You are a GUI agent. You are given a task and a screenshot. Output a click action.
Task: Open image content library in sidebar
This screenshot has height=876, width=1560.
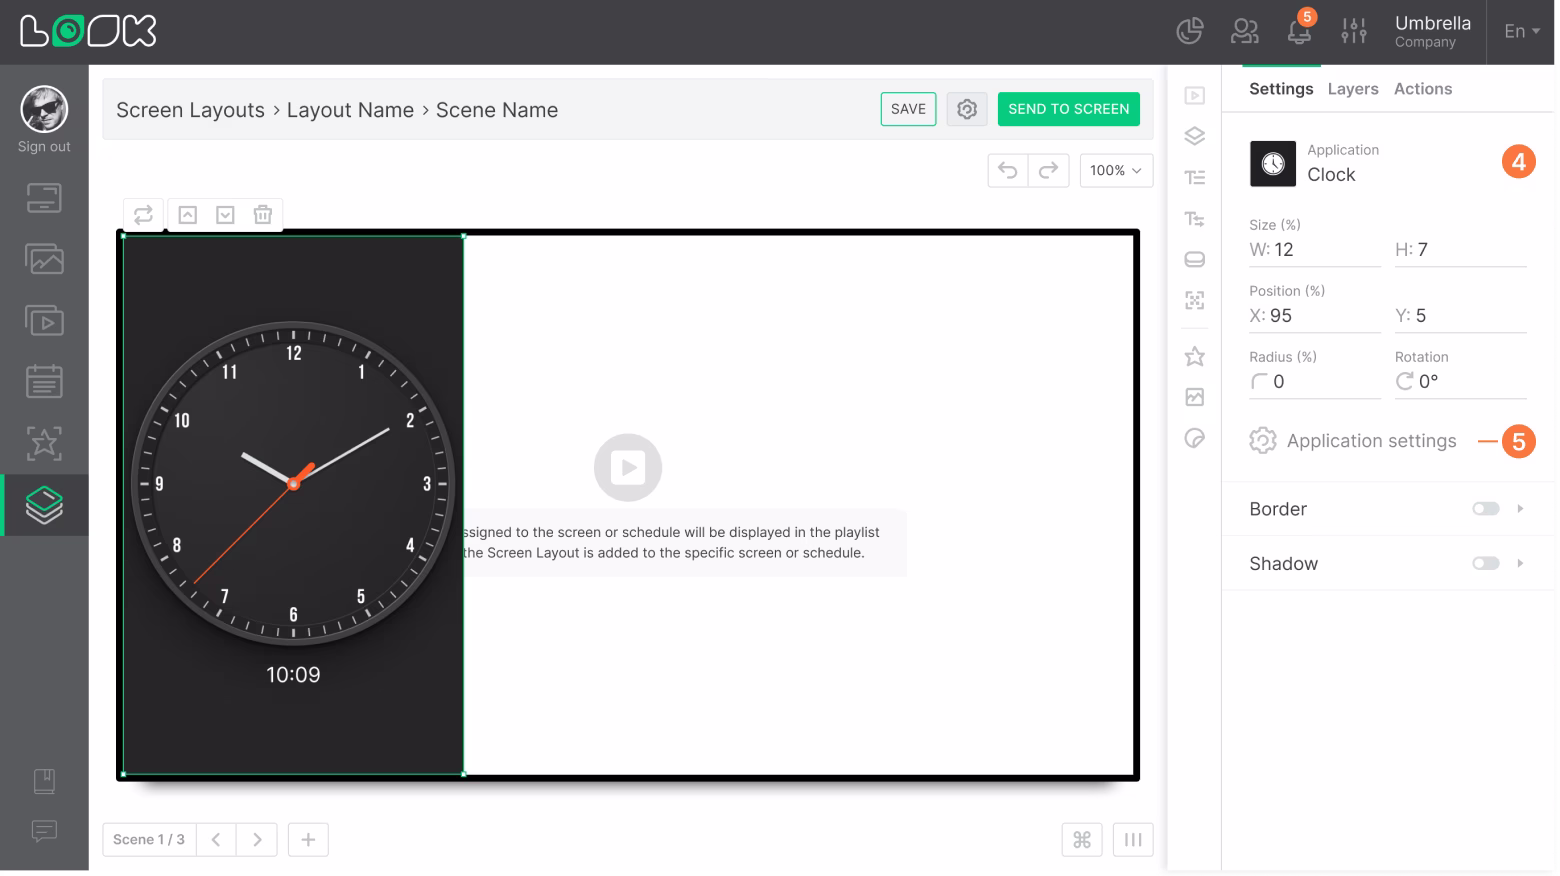44,259
